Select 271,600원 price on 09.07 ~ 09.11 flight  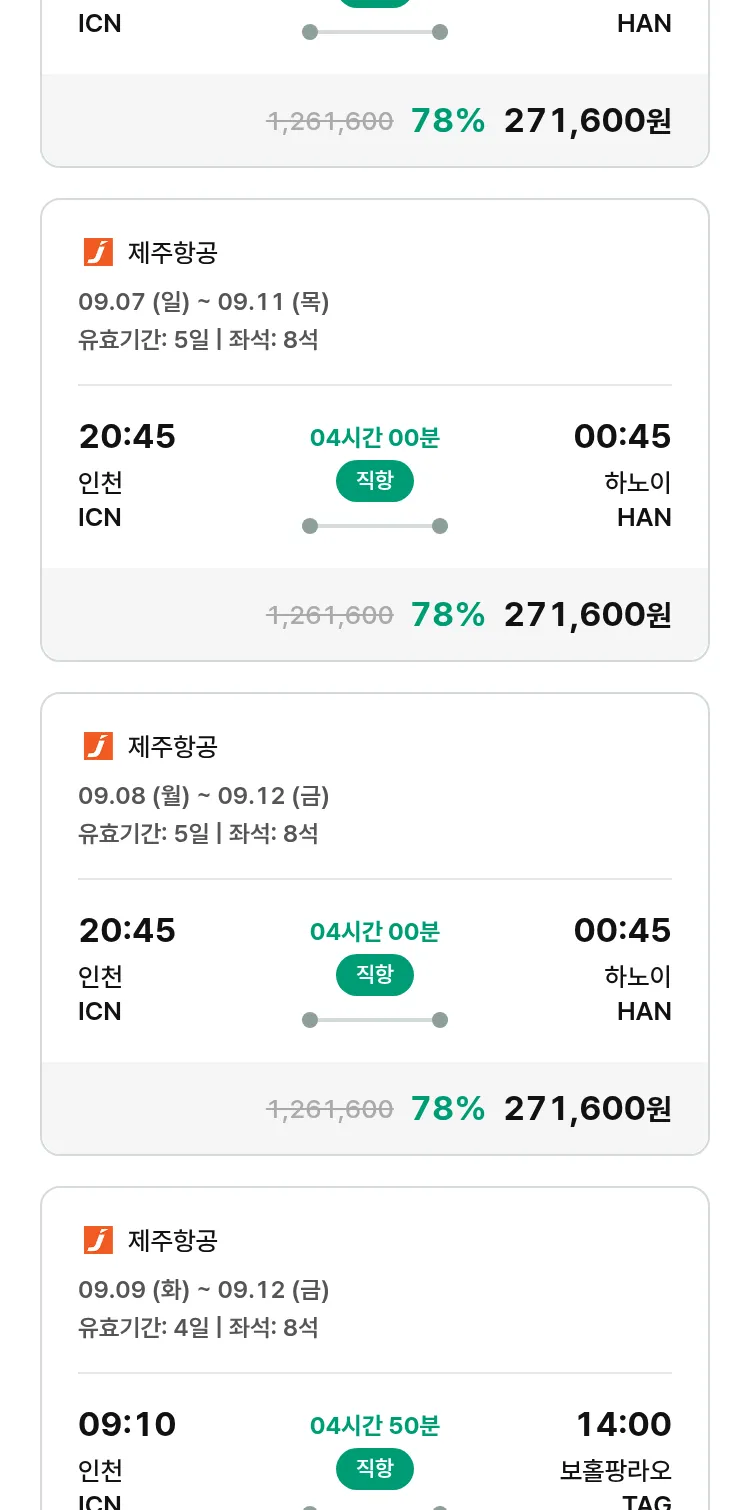pyautogui.click(x=587, y=614)
